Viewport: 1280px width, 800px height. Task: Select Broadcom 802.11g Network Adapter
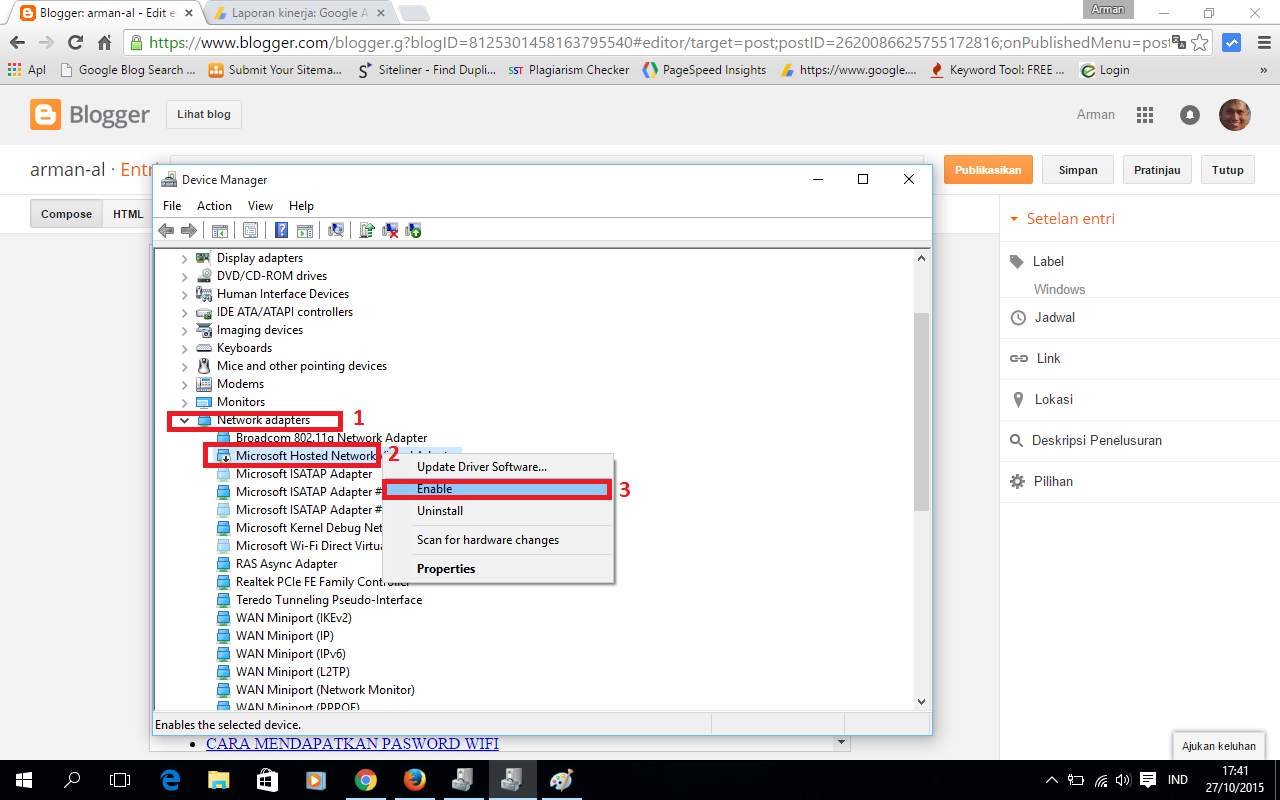click(331, 438)
